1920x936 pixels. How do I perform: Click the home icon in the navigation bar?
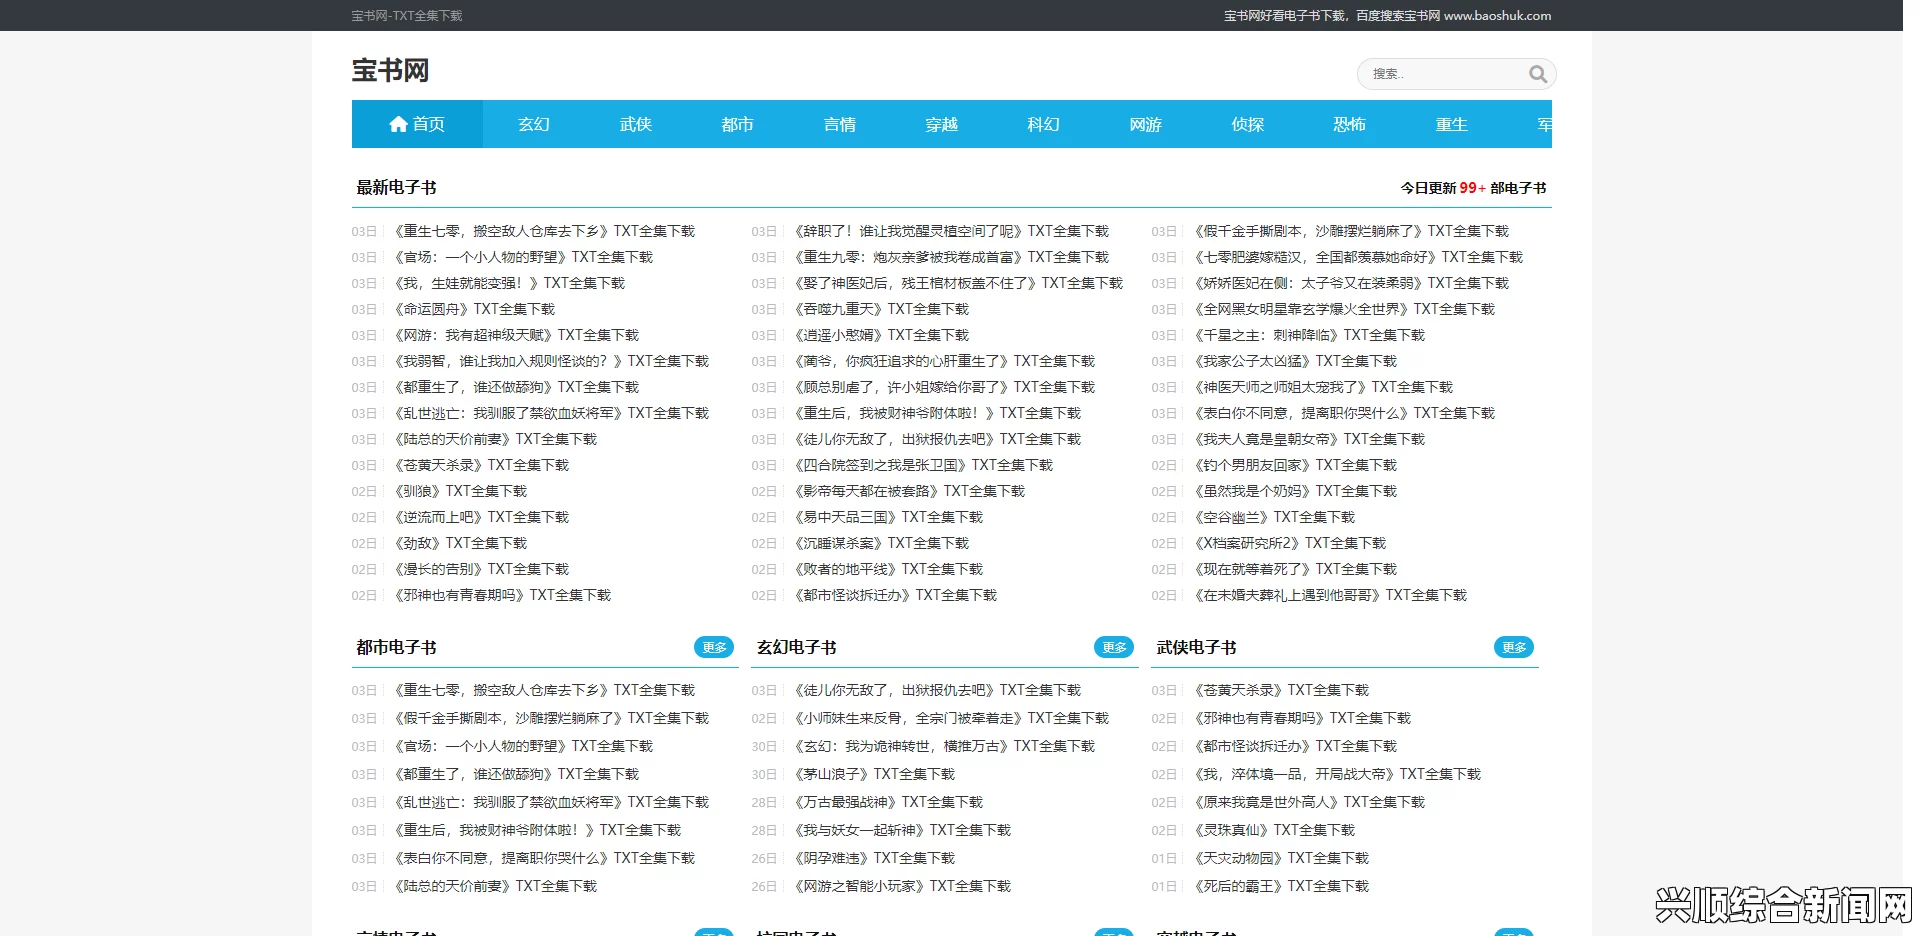tap(398, 124)
